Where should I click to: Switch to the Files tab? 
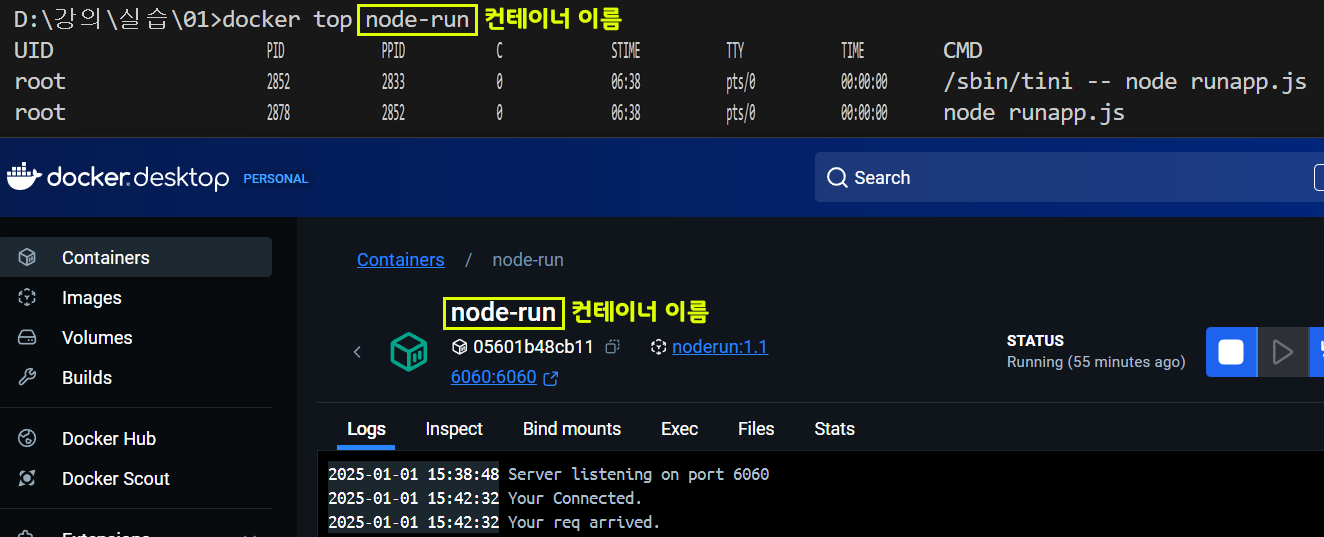pyautogui.click(x=756, y=429)
